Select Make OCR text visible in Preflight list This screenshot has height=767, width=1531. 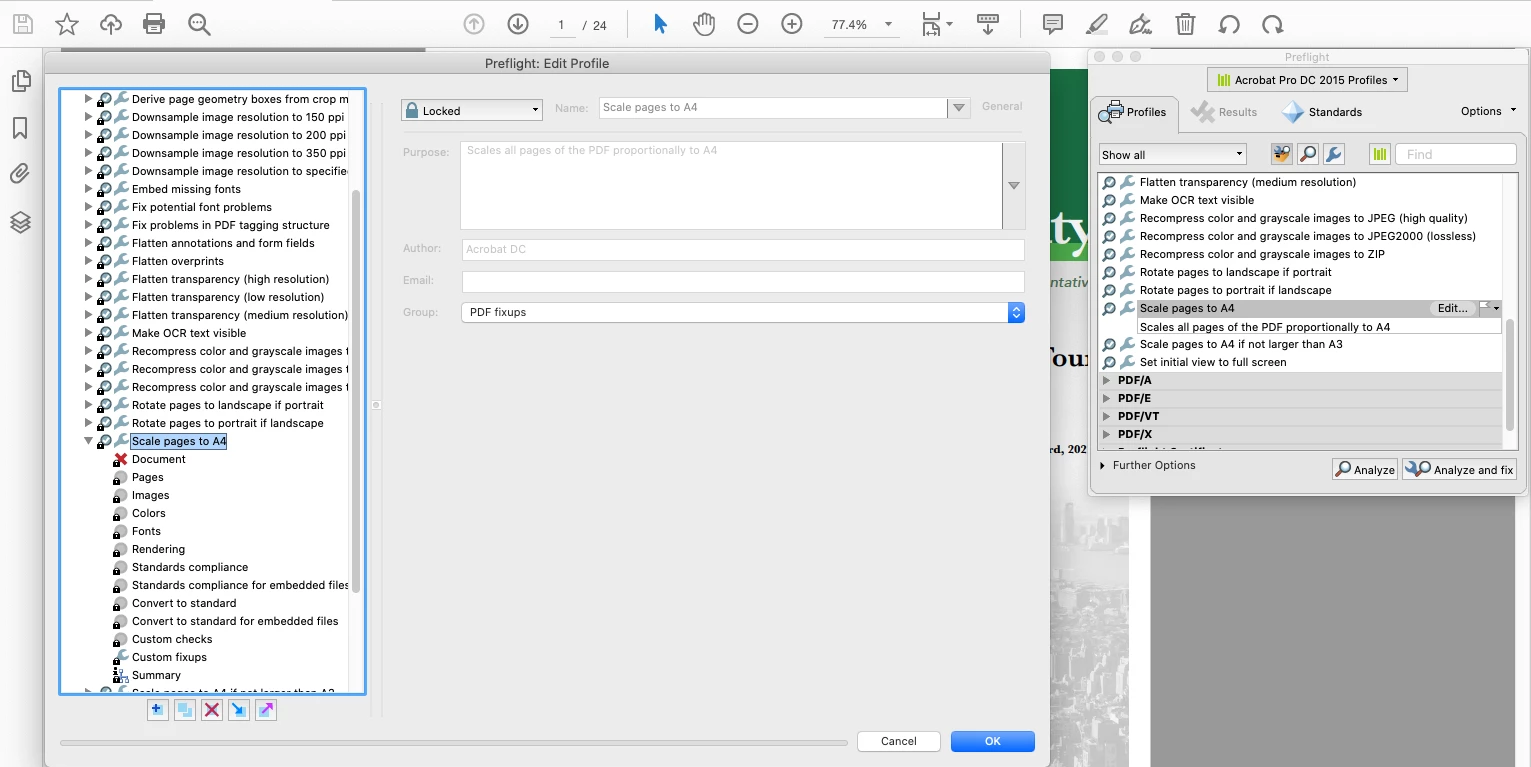[x=1196, y=200]
